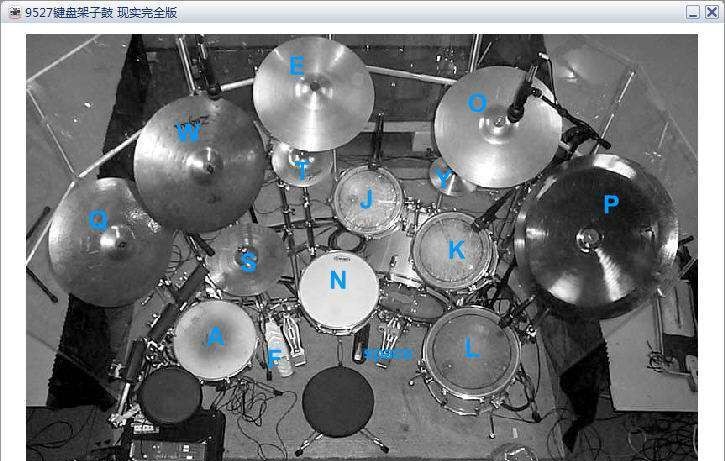Close the 9527 drum kit window
725x461 pixels.
tap(711, 12)
